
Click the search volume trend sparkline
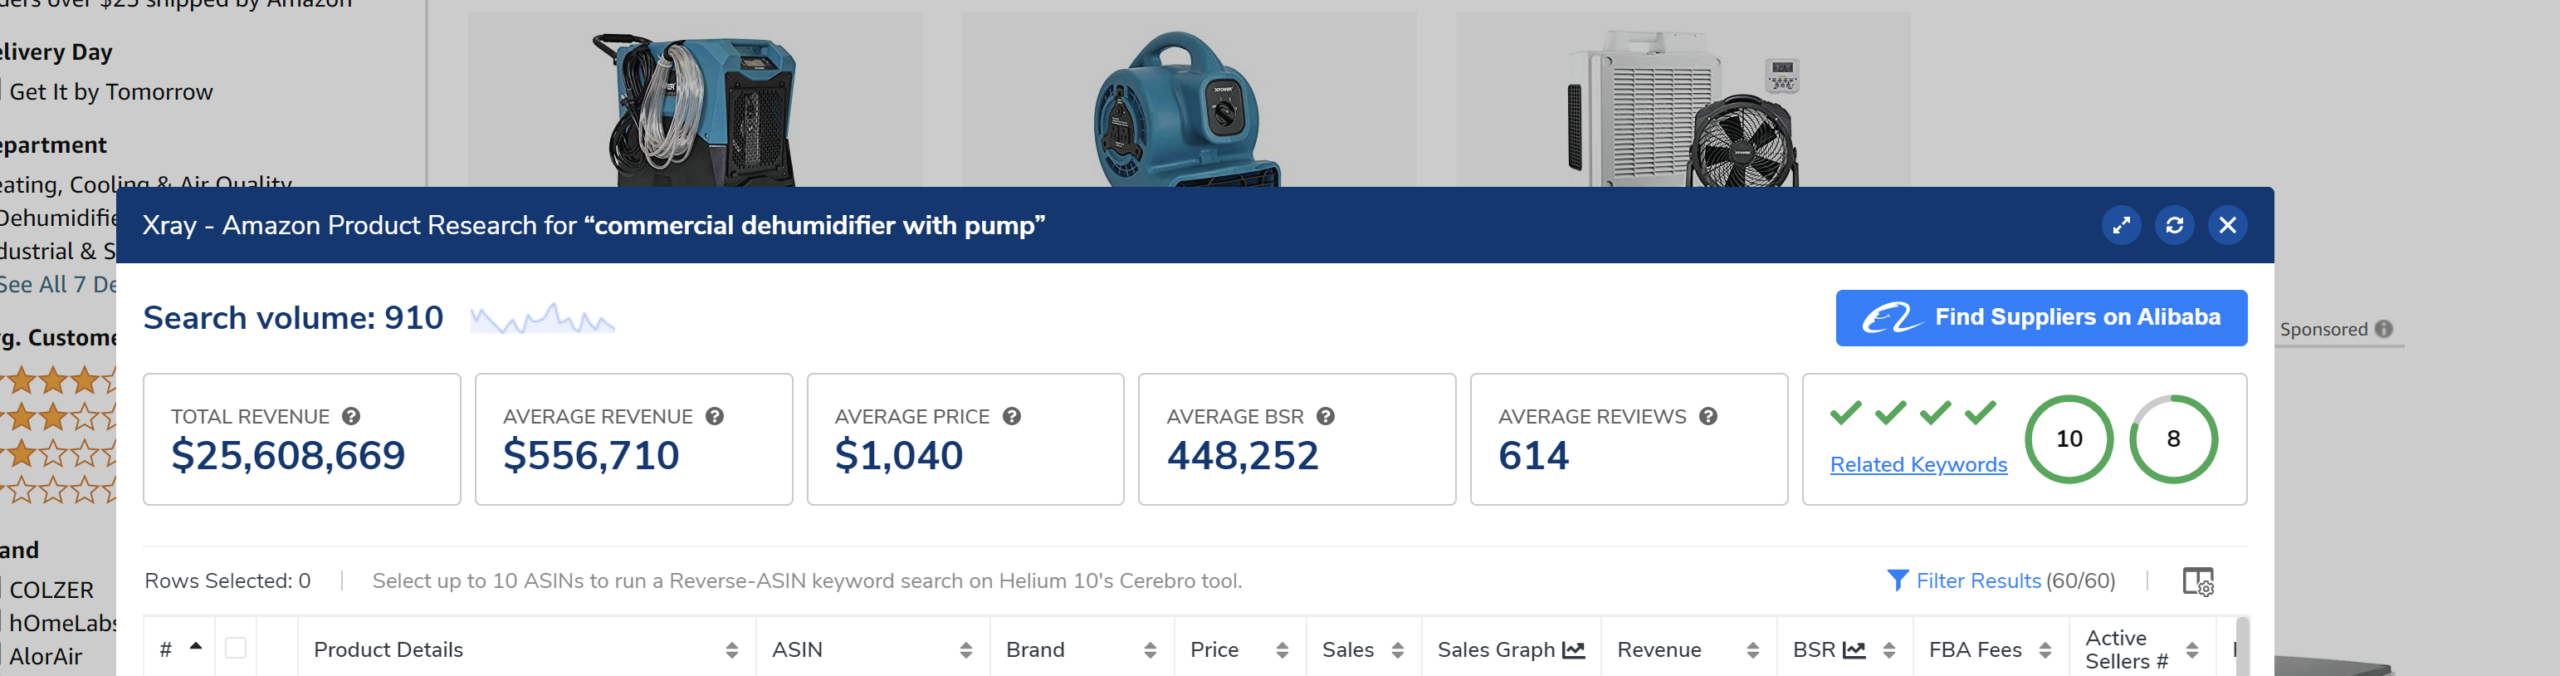(x=542, y=319)
